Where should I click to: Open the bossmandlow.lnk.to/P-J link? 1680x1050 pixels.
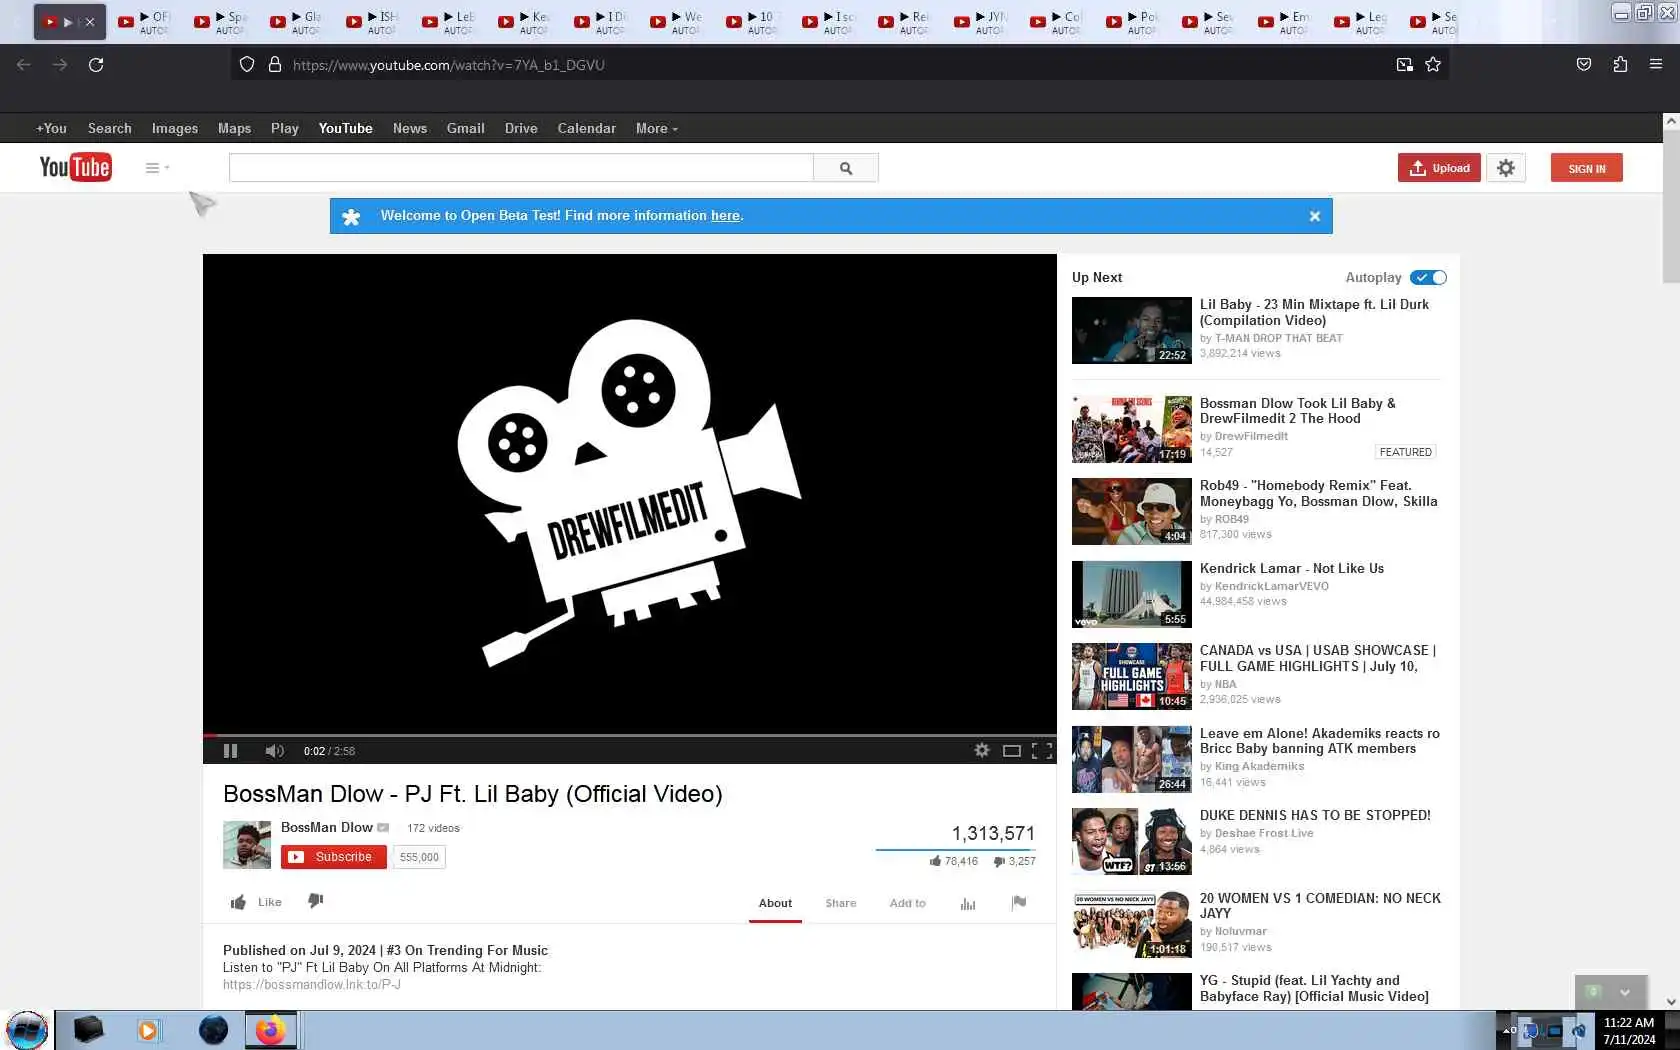coord(312,985)
